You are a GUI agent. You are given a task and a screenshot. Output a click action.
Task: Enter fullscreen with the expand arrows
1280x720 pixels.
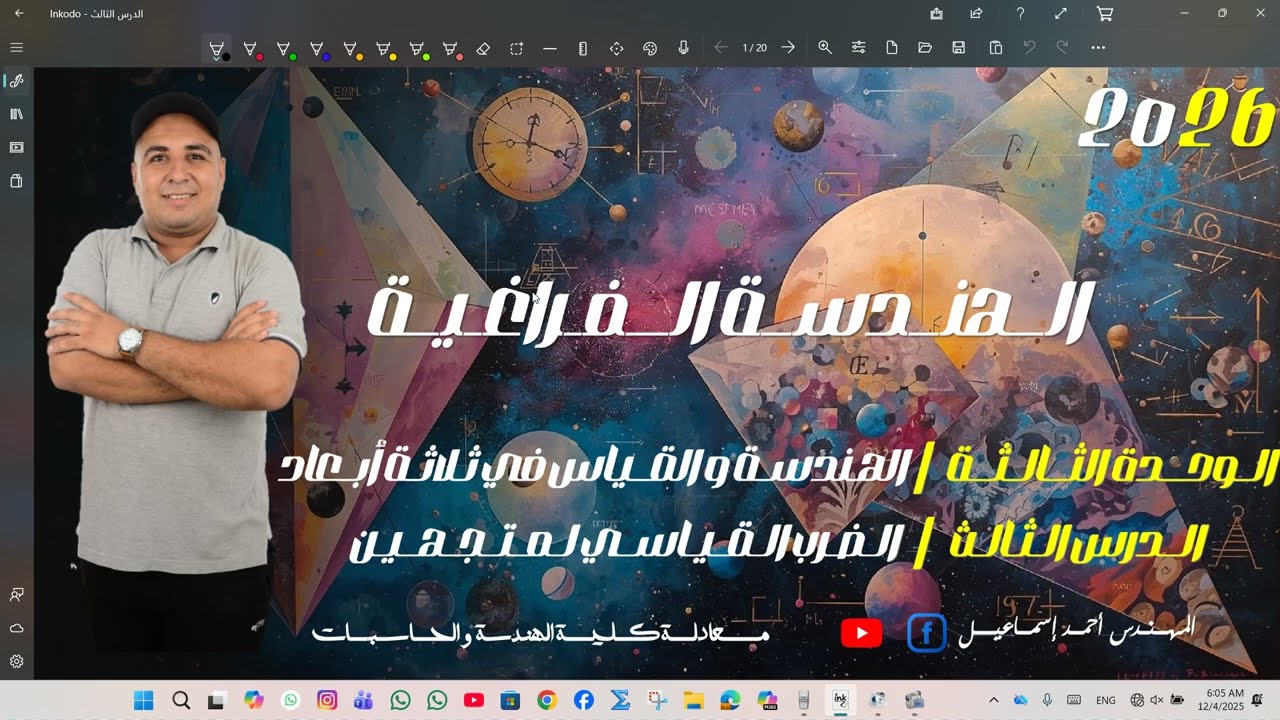coord(1061,13)
